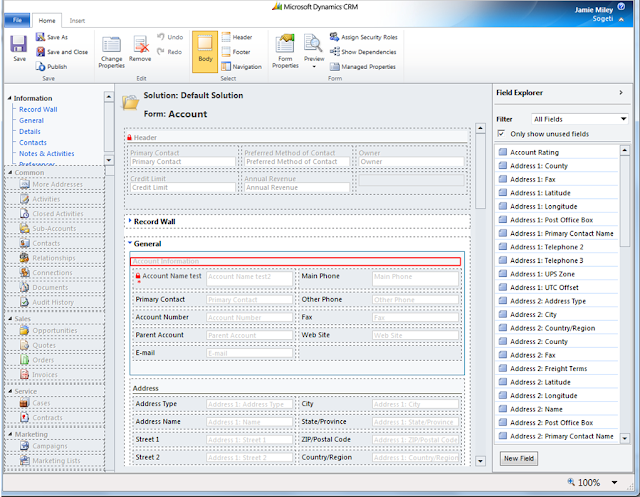Collapse the Common navigation group
Screen dimensions: 640x497
pyautogui.click(x=10, y=173)
